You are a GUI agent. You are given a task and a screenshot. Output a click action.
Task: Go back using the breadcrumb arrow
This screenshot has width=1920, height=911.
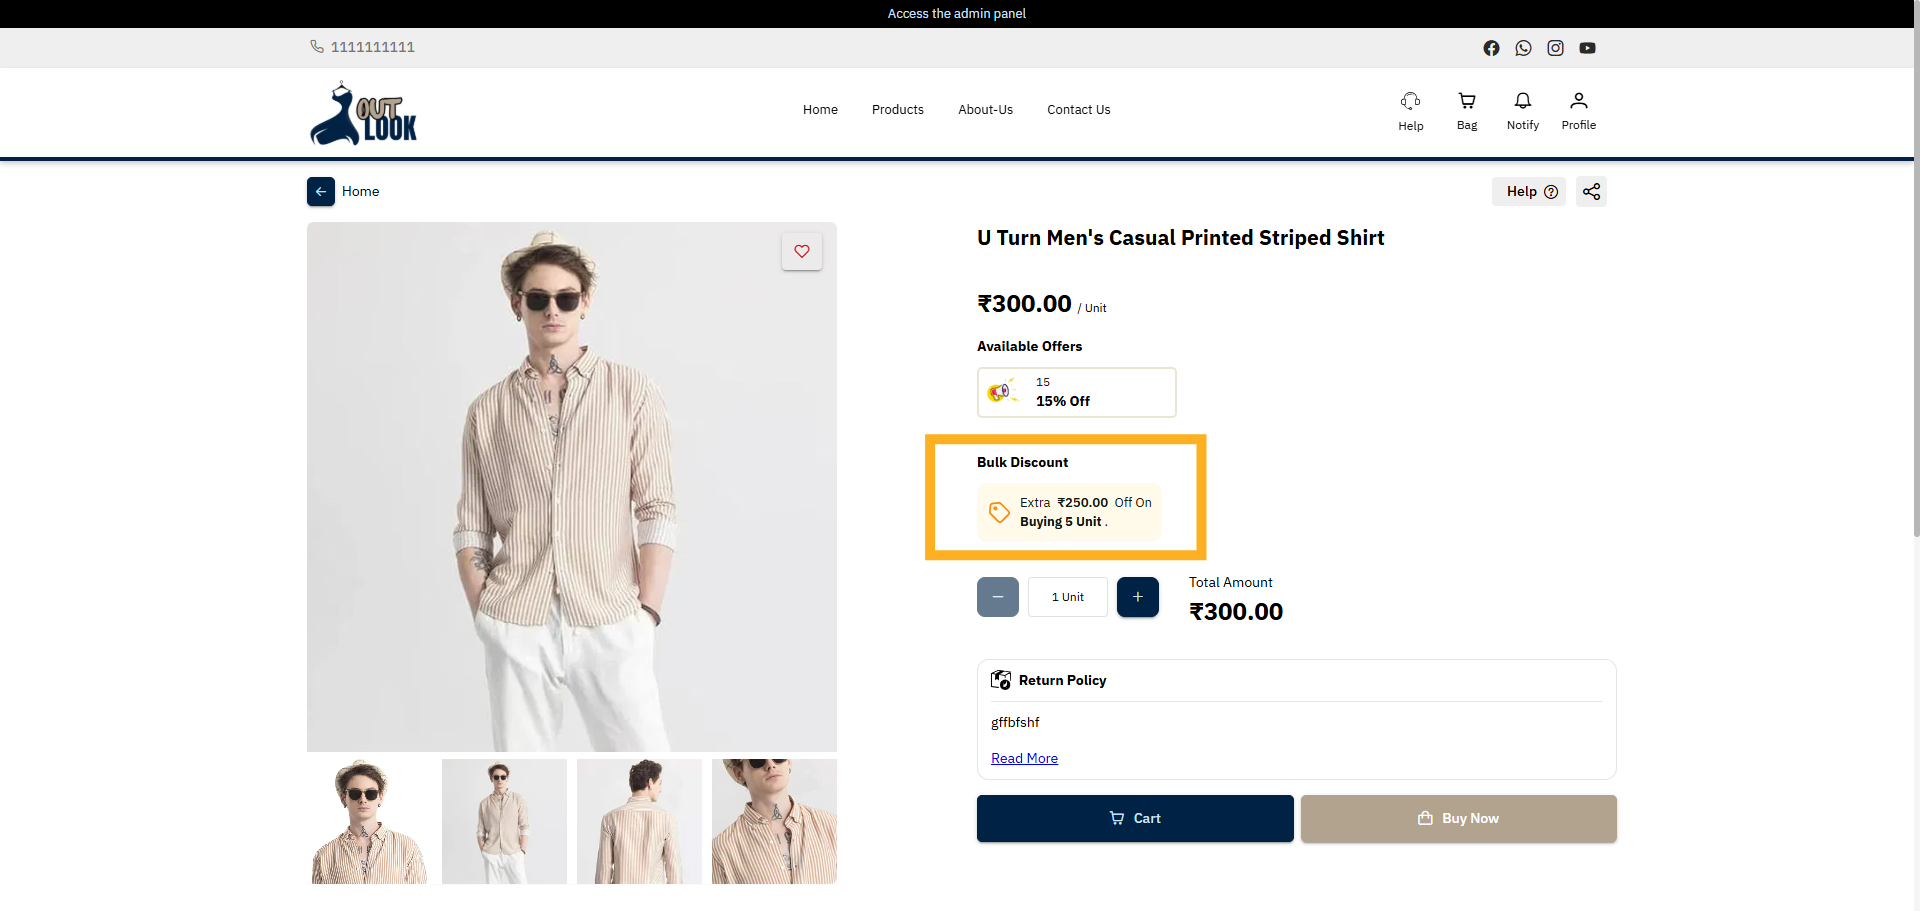coord(320,191)
